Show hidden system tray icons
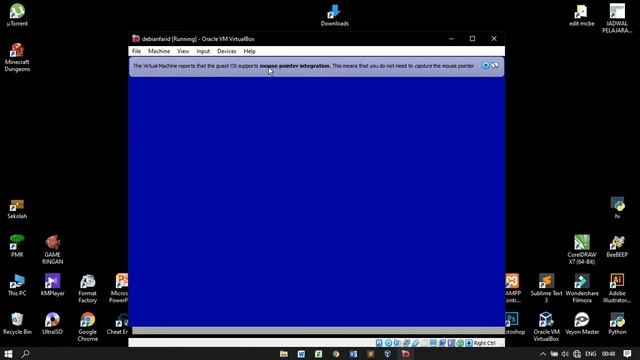 tap(542, 354)
